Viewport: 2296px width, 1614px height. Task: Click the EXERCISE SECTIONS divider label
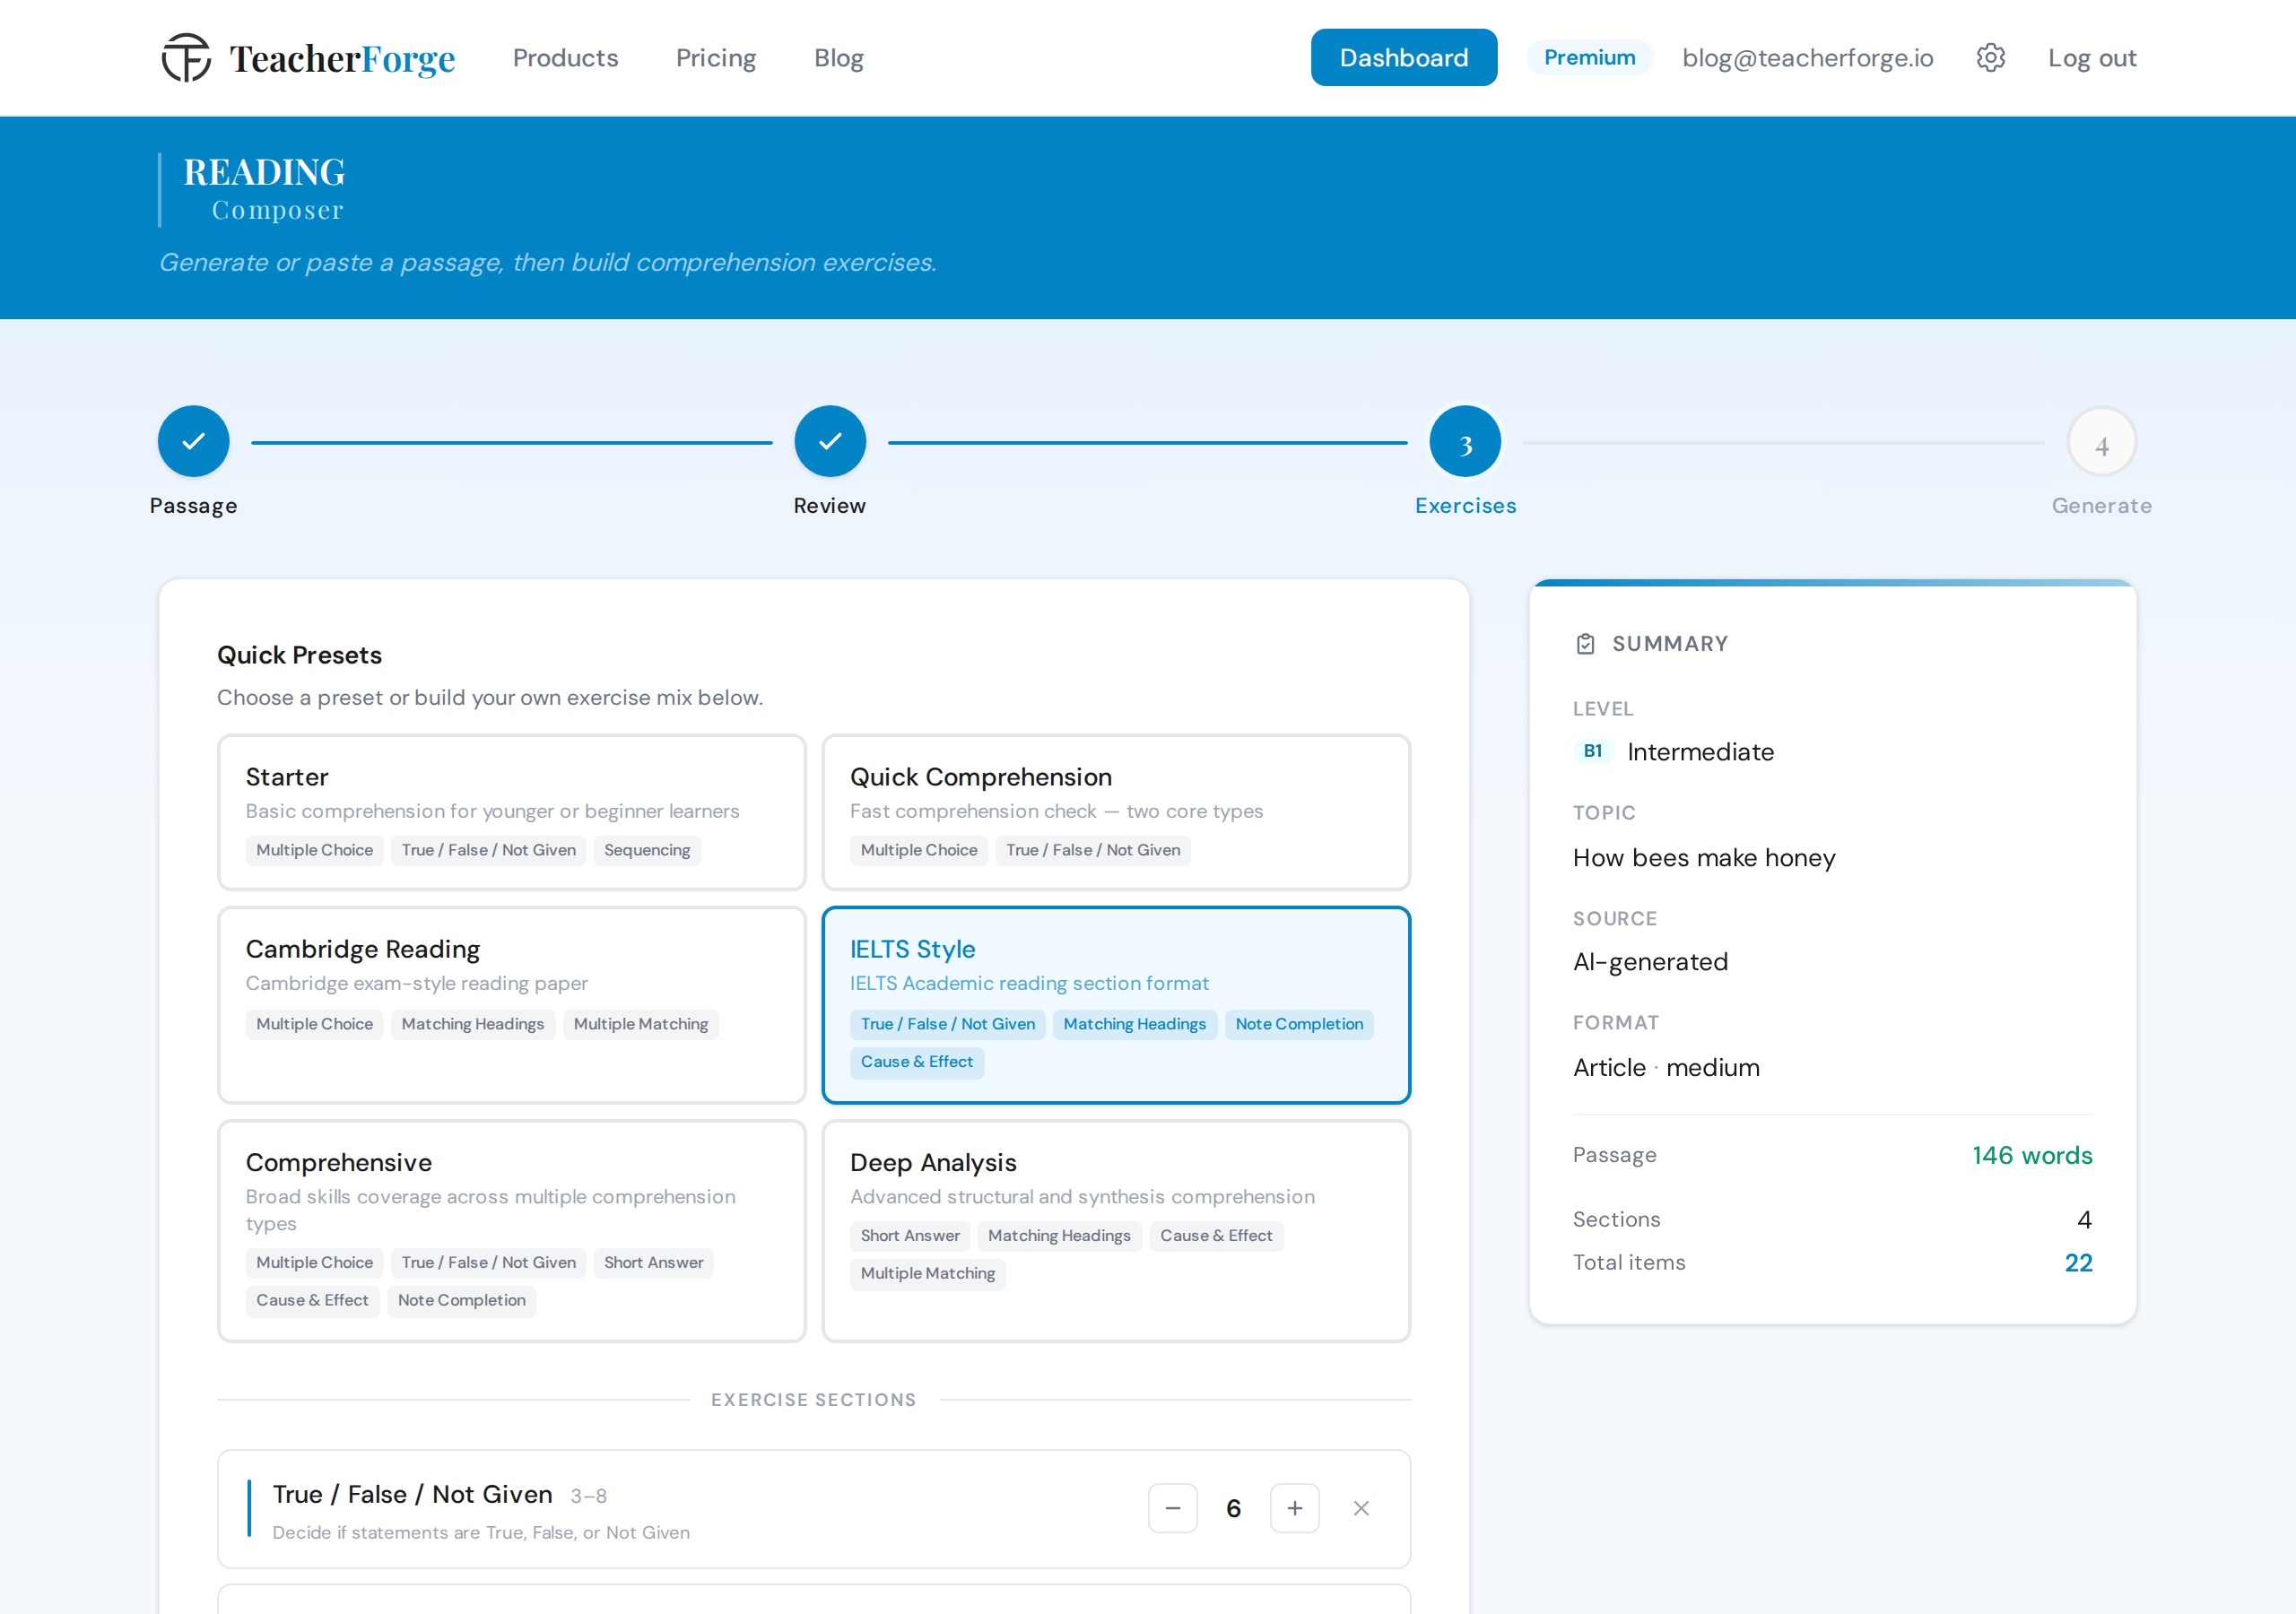[814, 1400]
